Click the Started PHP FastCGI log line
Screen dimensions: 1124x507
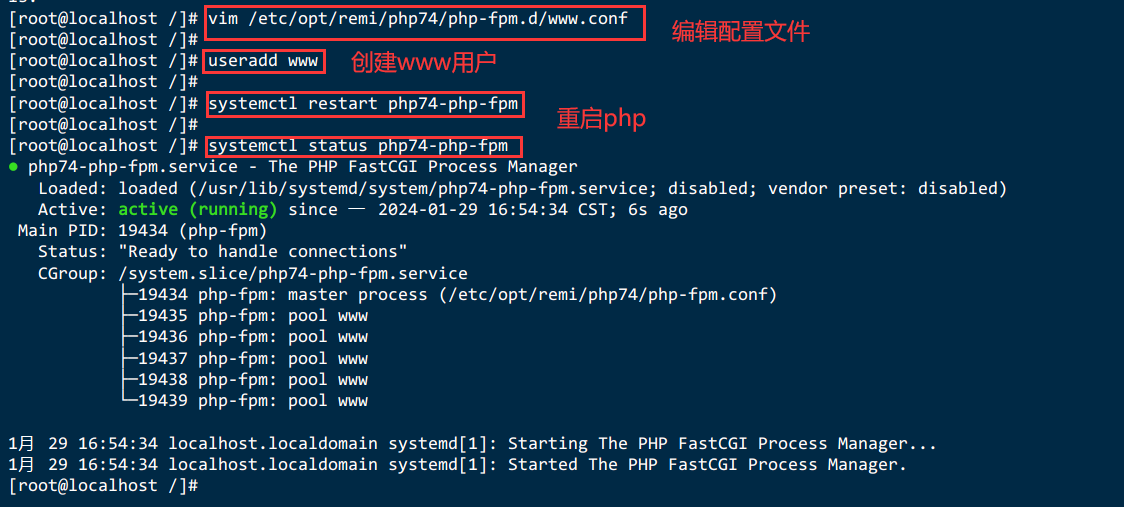(x=457, y=465)
